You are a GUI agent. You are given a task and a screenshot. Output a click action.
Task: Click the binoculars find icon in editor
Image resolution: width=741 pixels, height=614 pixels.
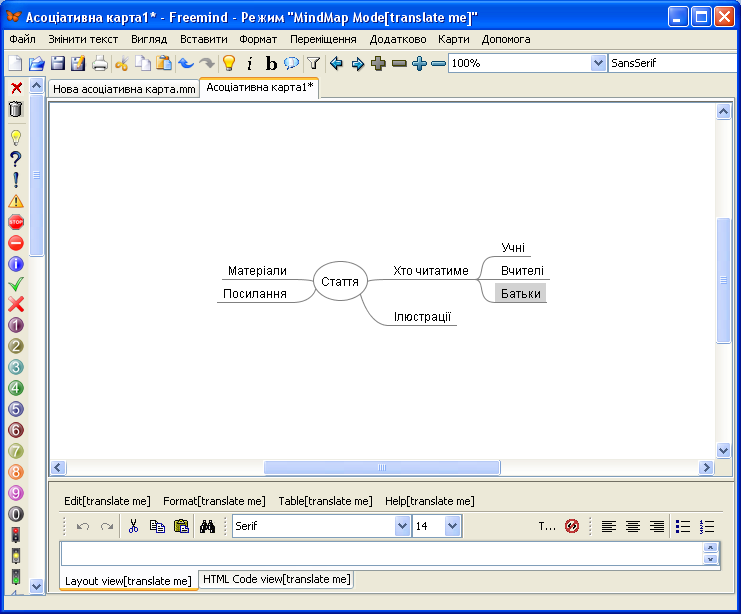point(208,526)
